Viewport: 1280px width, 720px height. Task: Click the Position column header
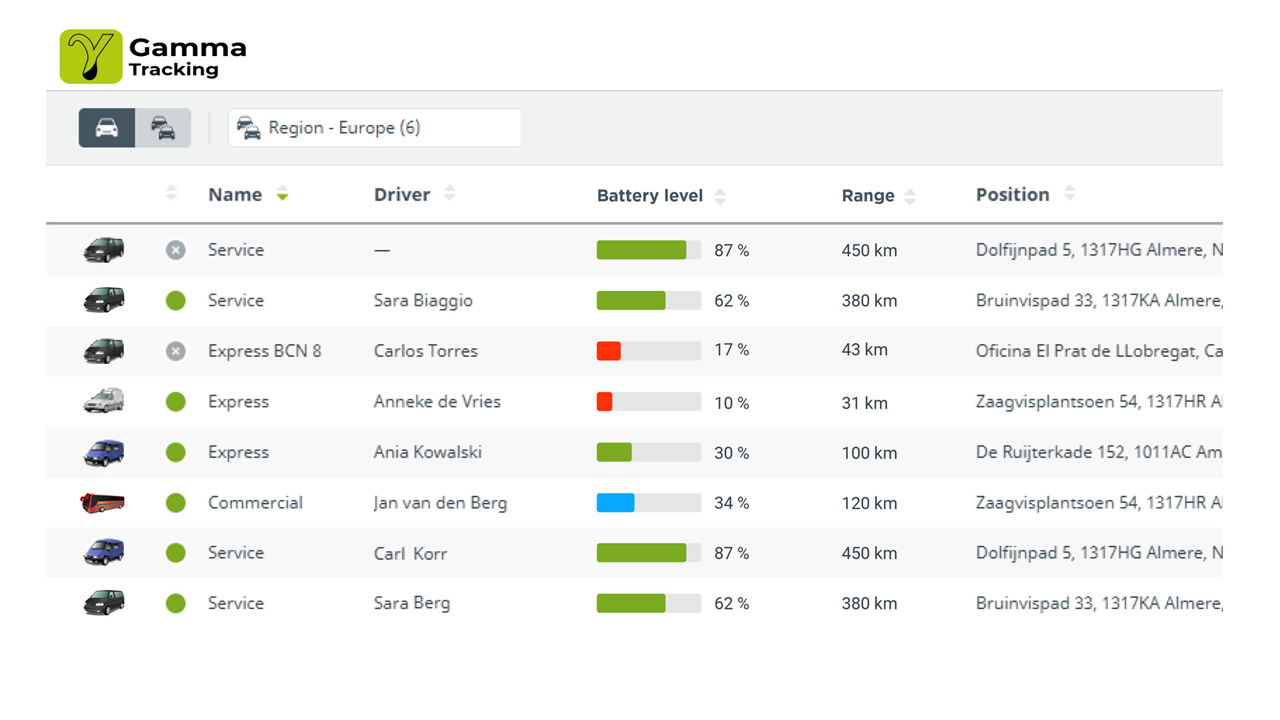(x=1012, y=195)
